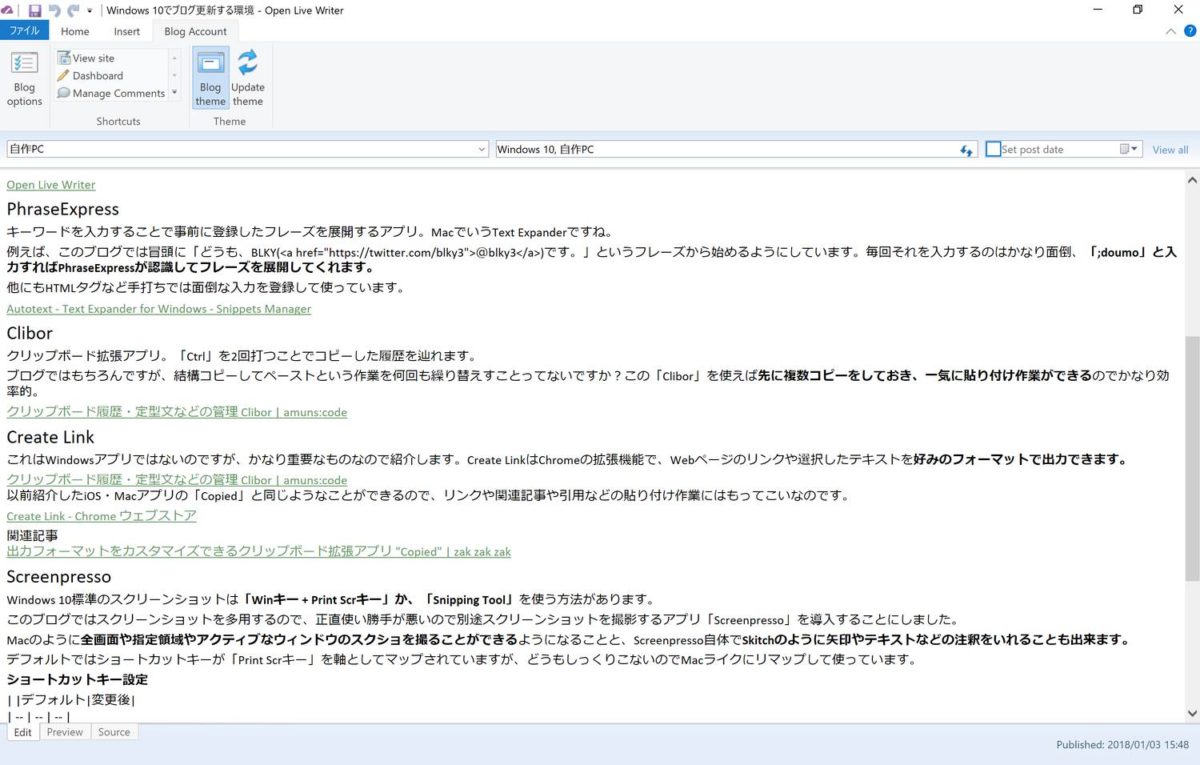Expand the Shortcuts gallery list
The width and height of the screenshot is (1200, 765).
(175, 93)
